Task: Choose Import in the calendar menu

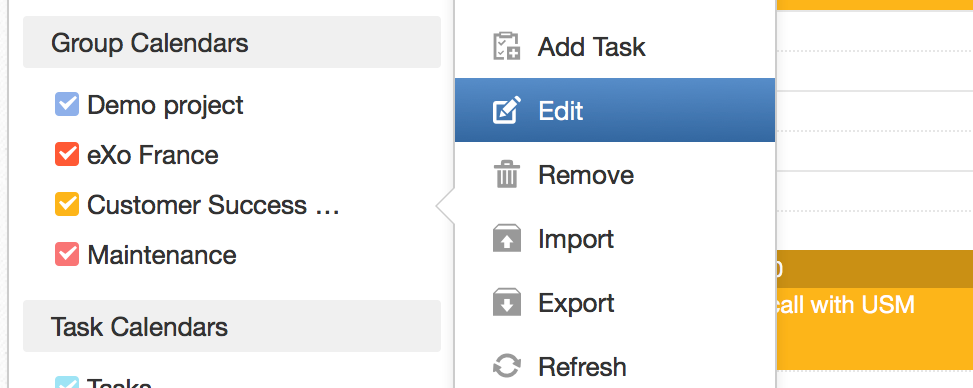Action: [614, 238]
